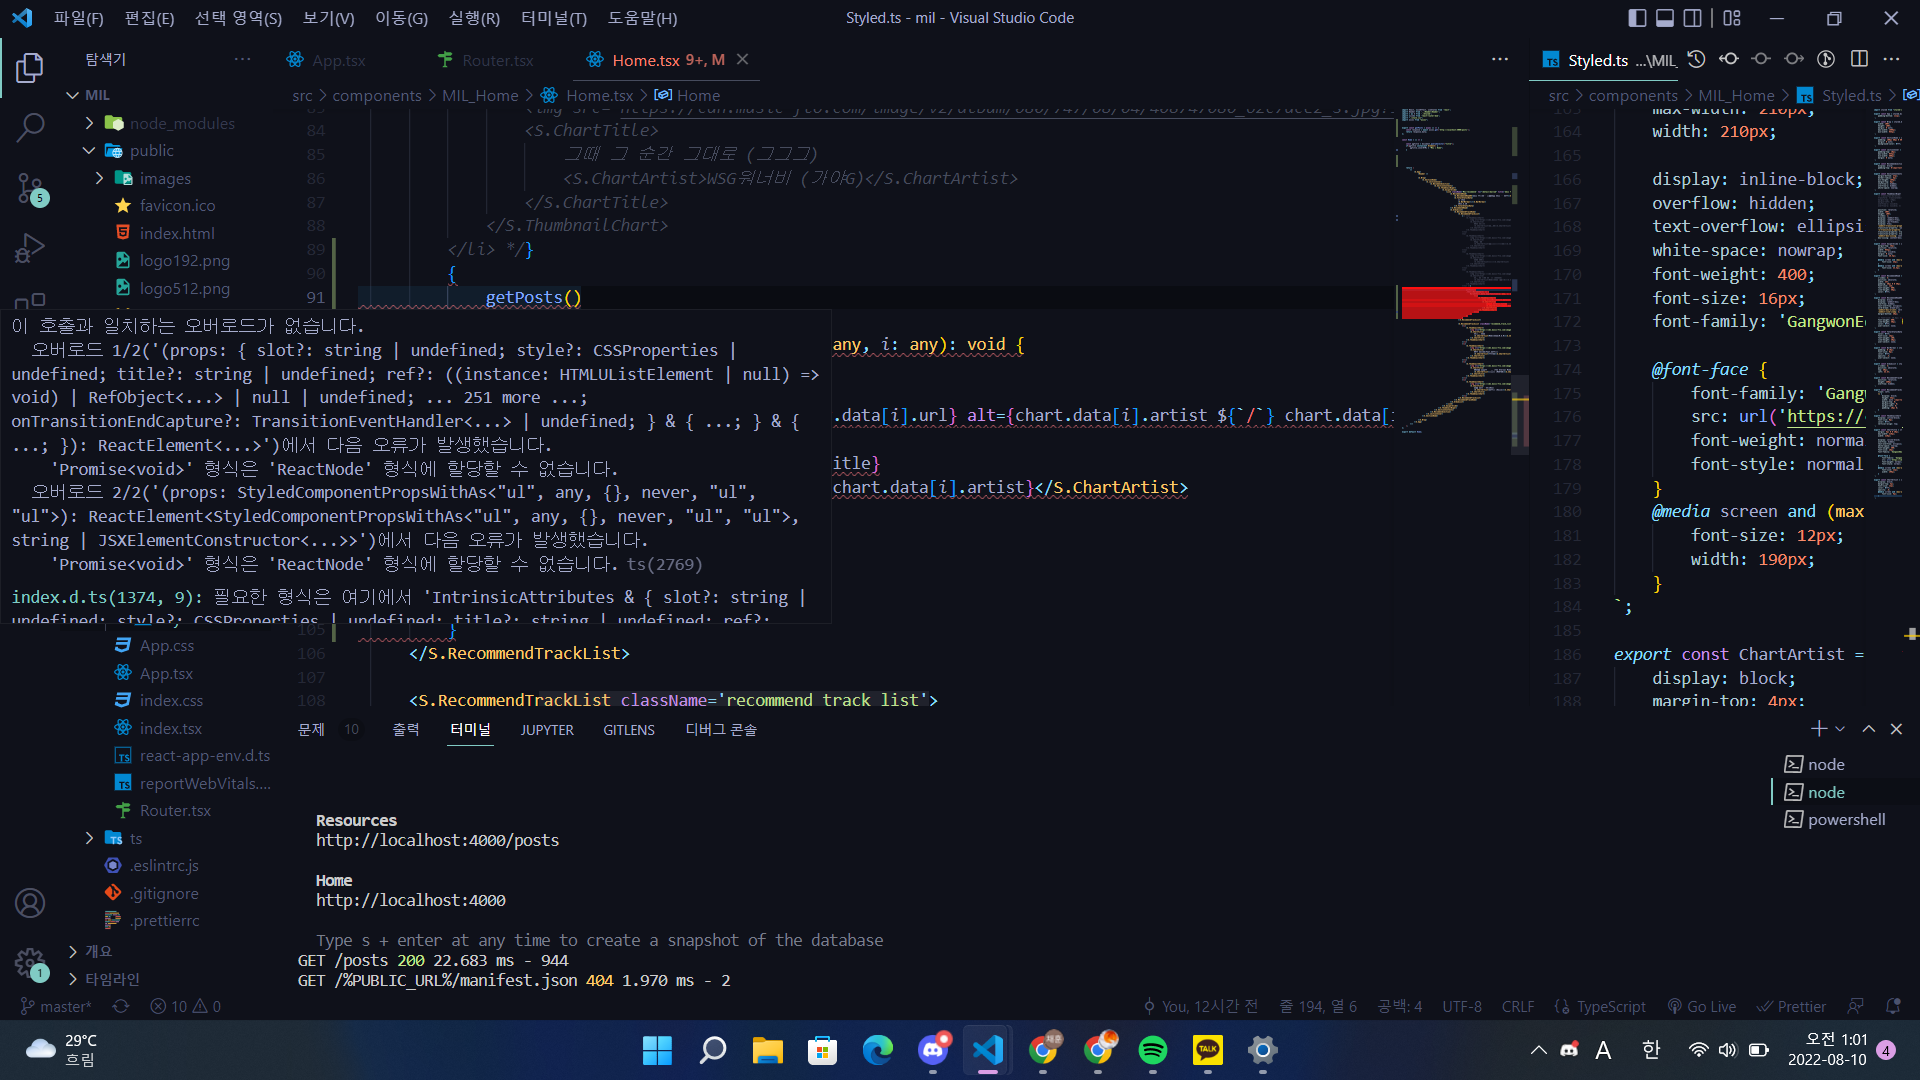This screenshot has height=1080, width=1920.
Task: Click the master* git branch status item
Action: (x=56, y=1006)
